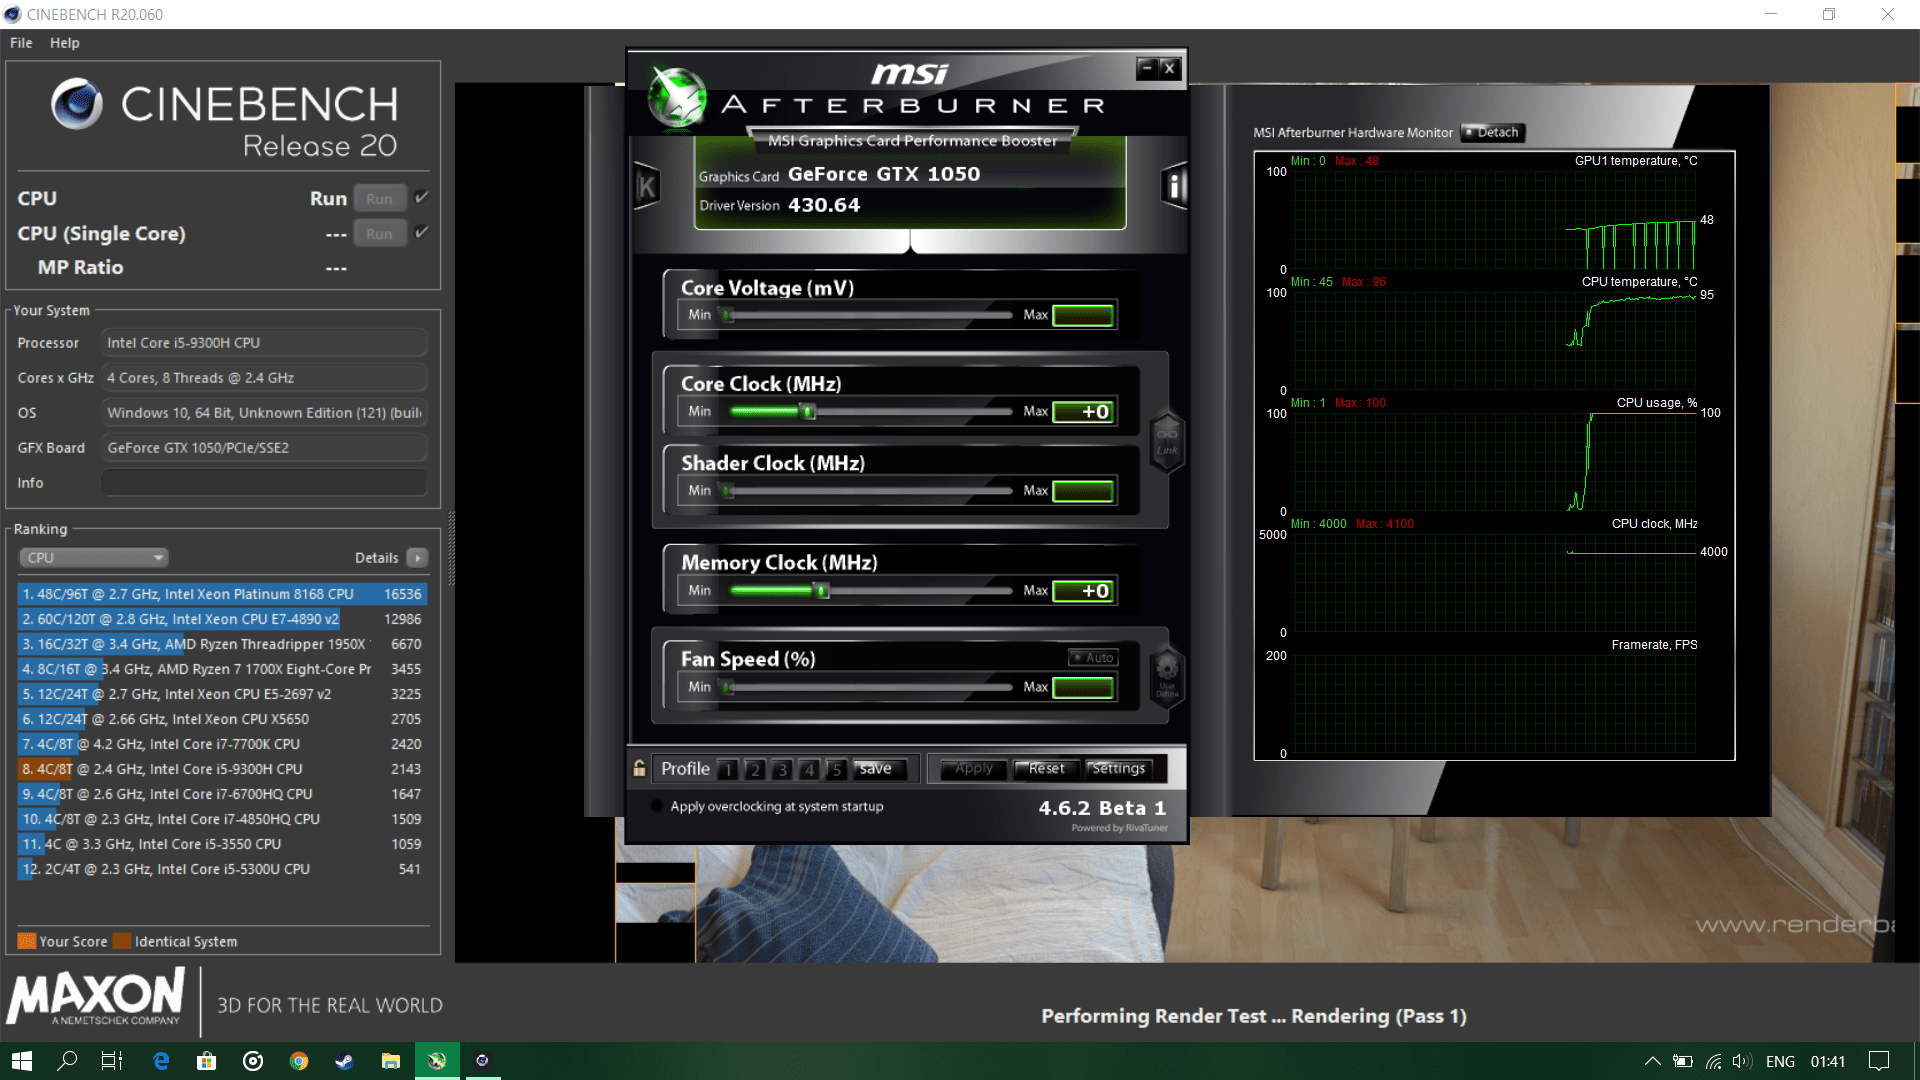1920x1080 pixels.
Task: Click the Cinebench taskbar icon
Action: pos(482,1061)
